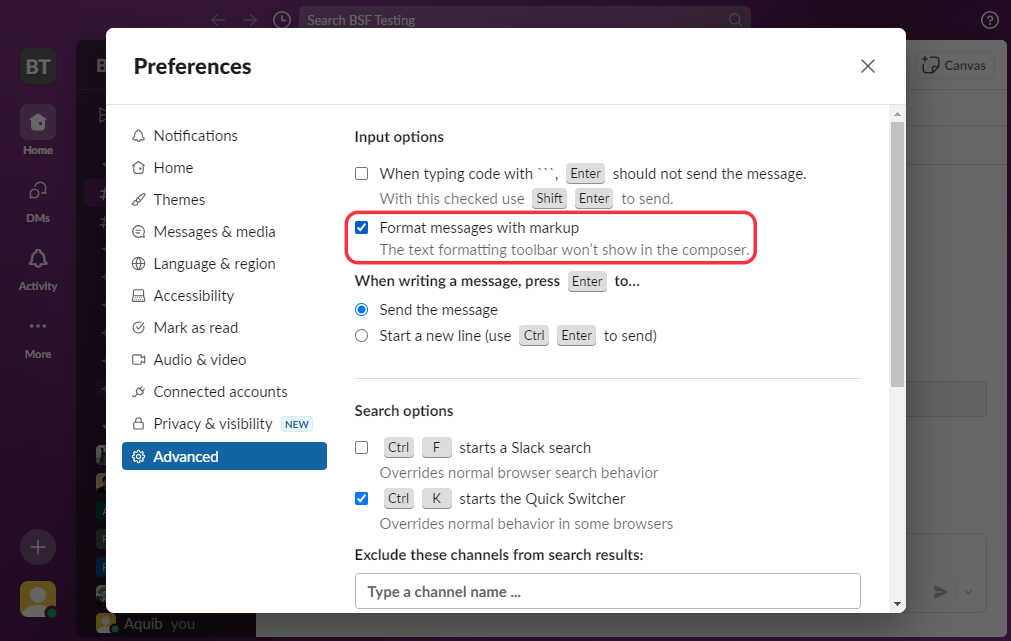1011x641 pixels.
Task: Select the Start a new line radio button
Action: [x=361, y=335]
